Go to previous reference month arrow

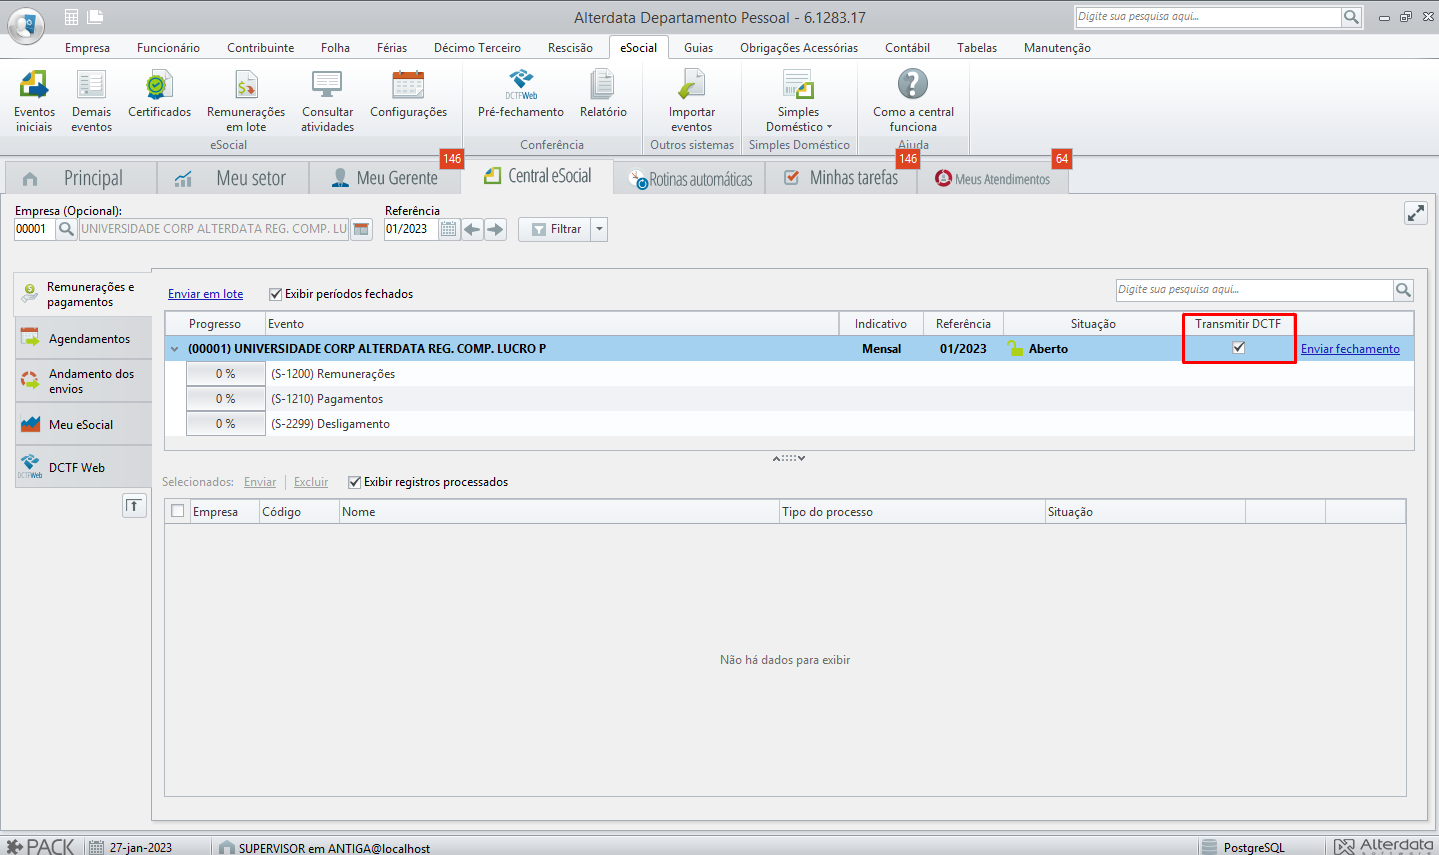click(472, 229)
